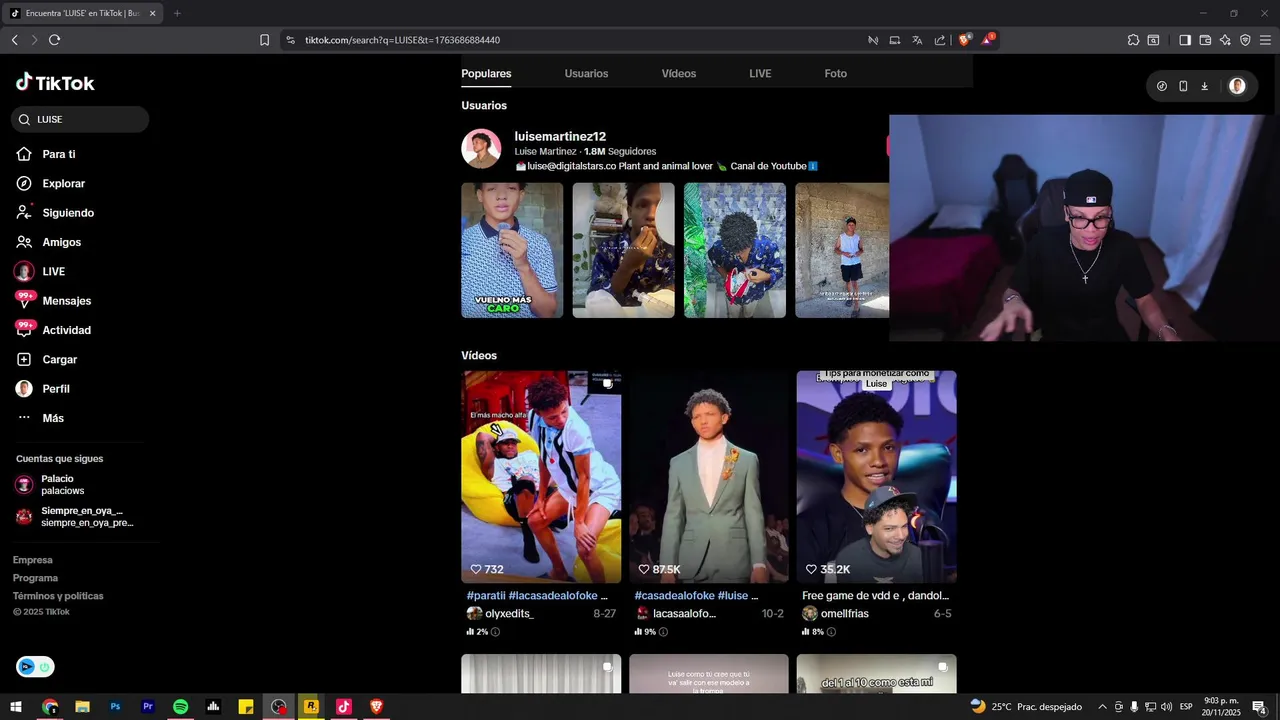1280x720 pixels.
Task: Open the Siguiendo feed
Action: 55,213
